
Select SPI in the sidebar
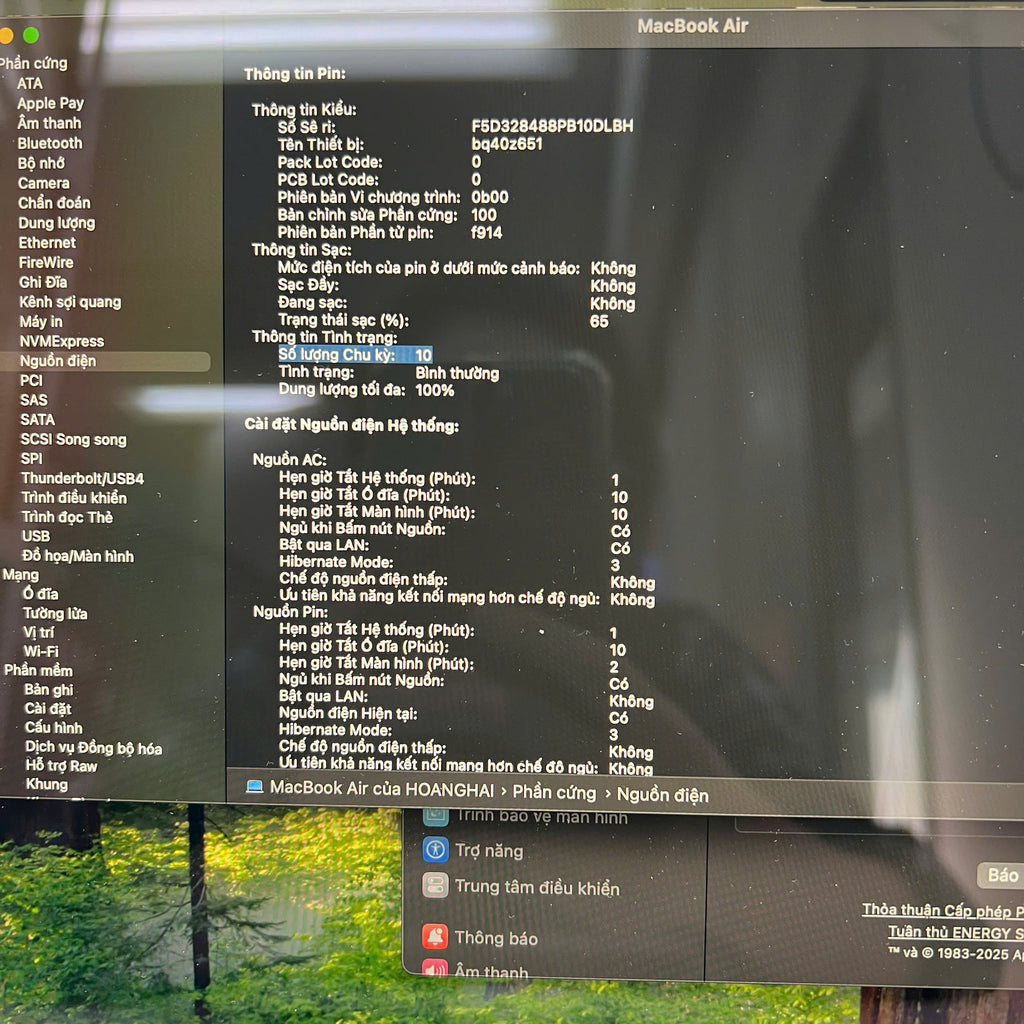pos(31,458)
